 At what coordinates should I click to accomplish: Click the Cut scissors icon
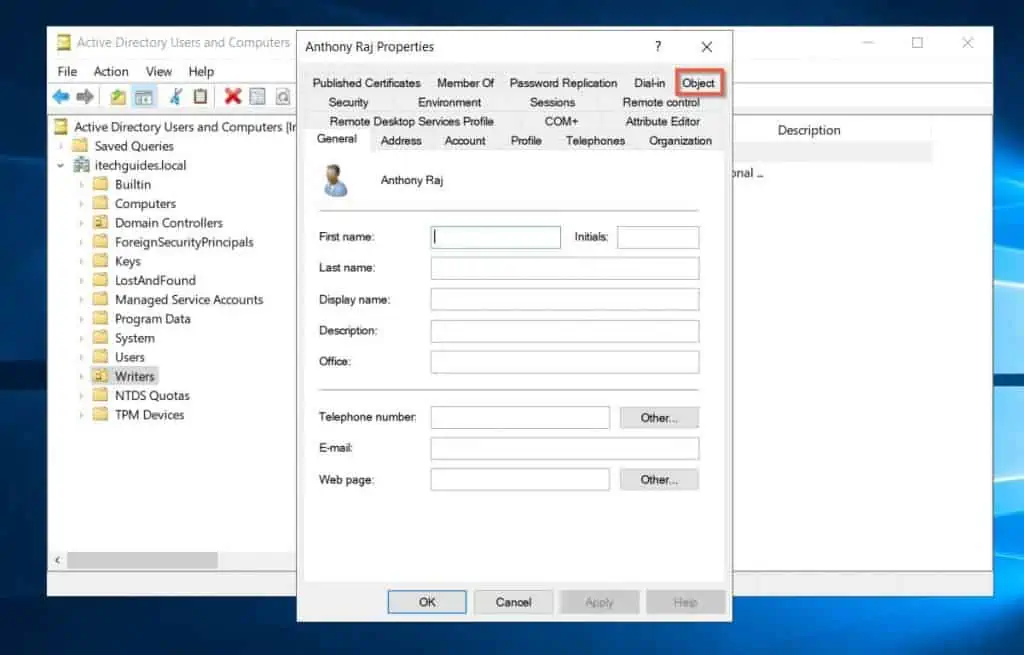[175, 97]
